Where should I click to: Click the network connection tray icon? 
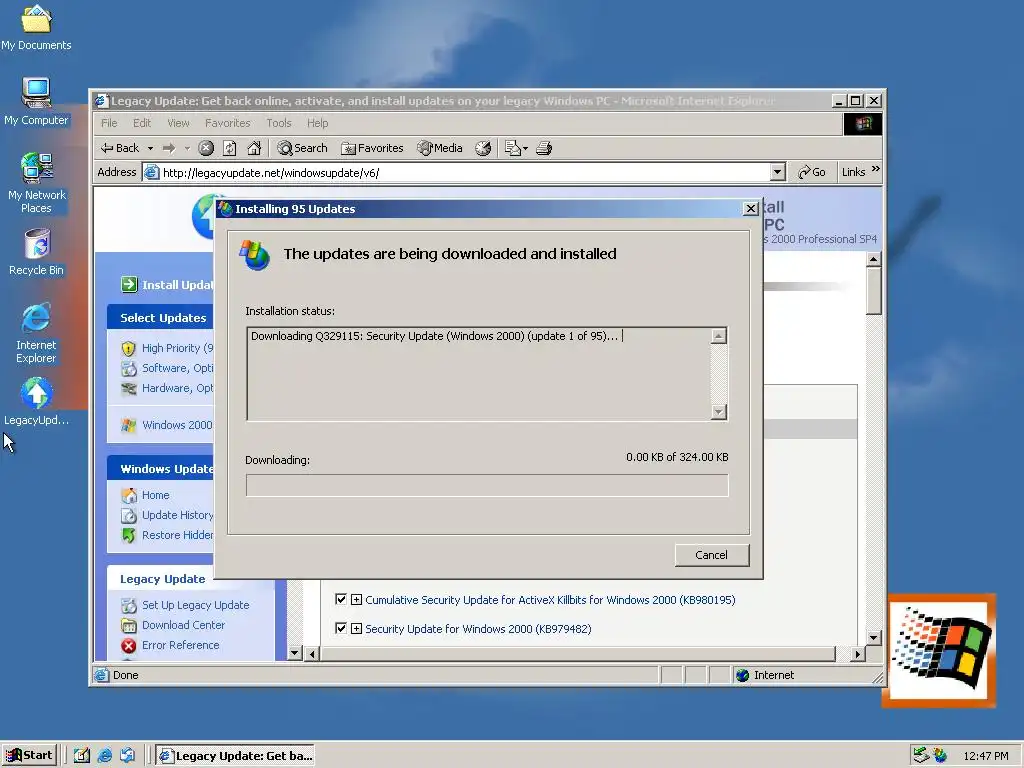[921, 756]
